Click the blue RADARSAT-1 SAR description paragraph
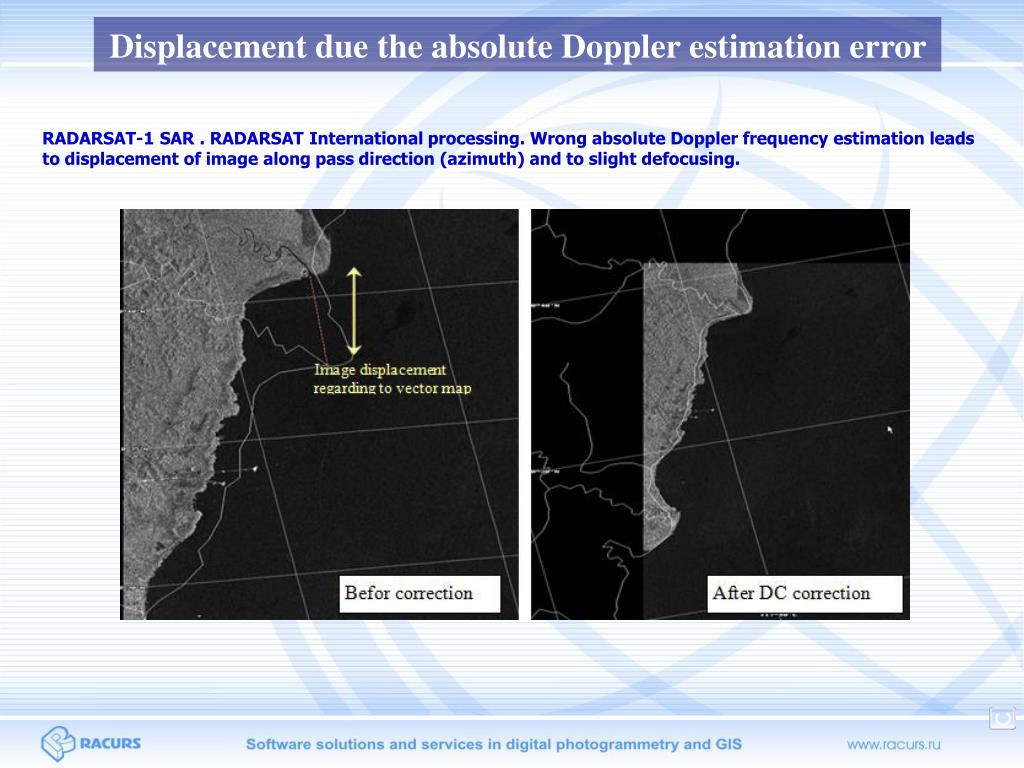 click(x=508, y=148)
